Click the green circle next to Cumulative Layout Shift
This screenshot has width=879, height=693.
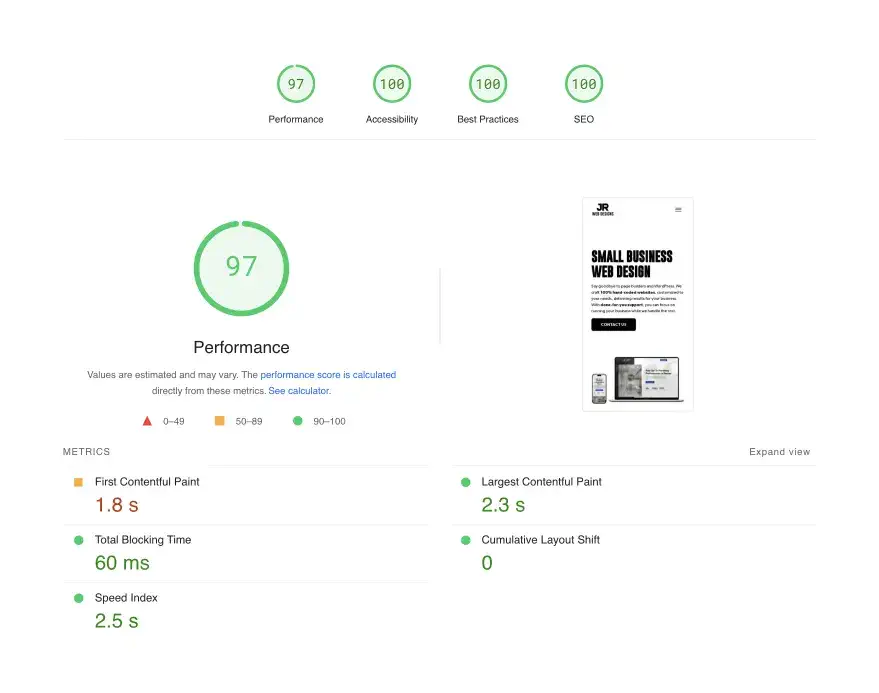(464, 540)
